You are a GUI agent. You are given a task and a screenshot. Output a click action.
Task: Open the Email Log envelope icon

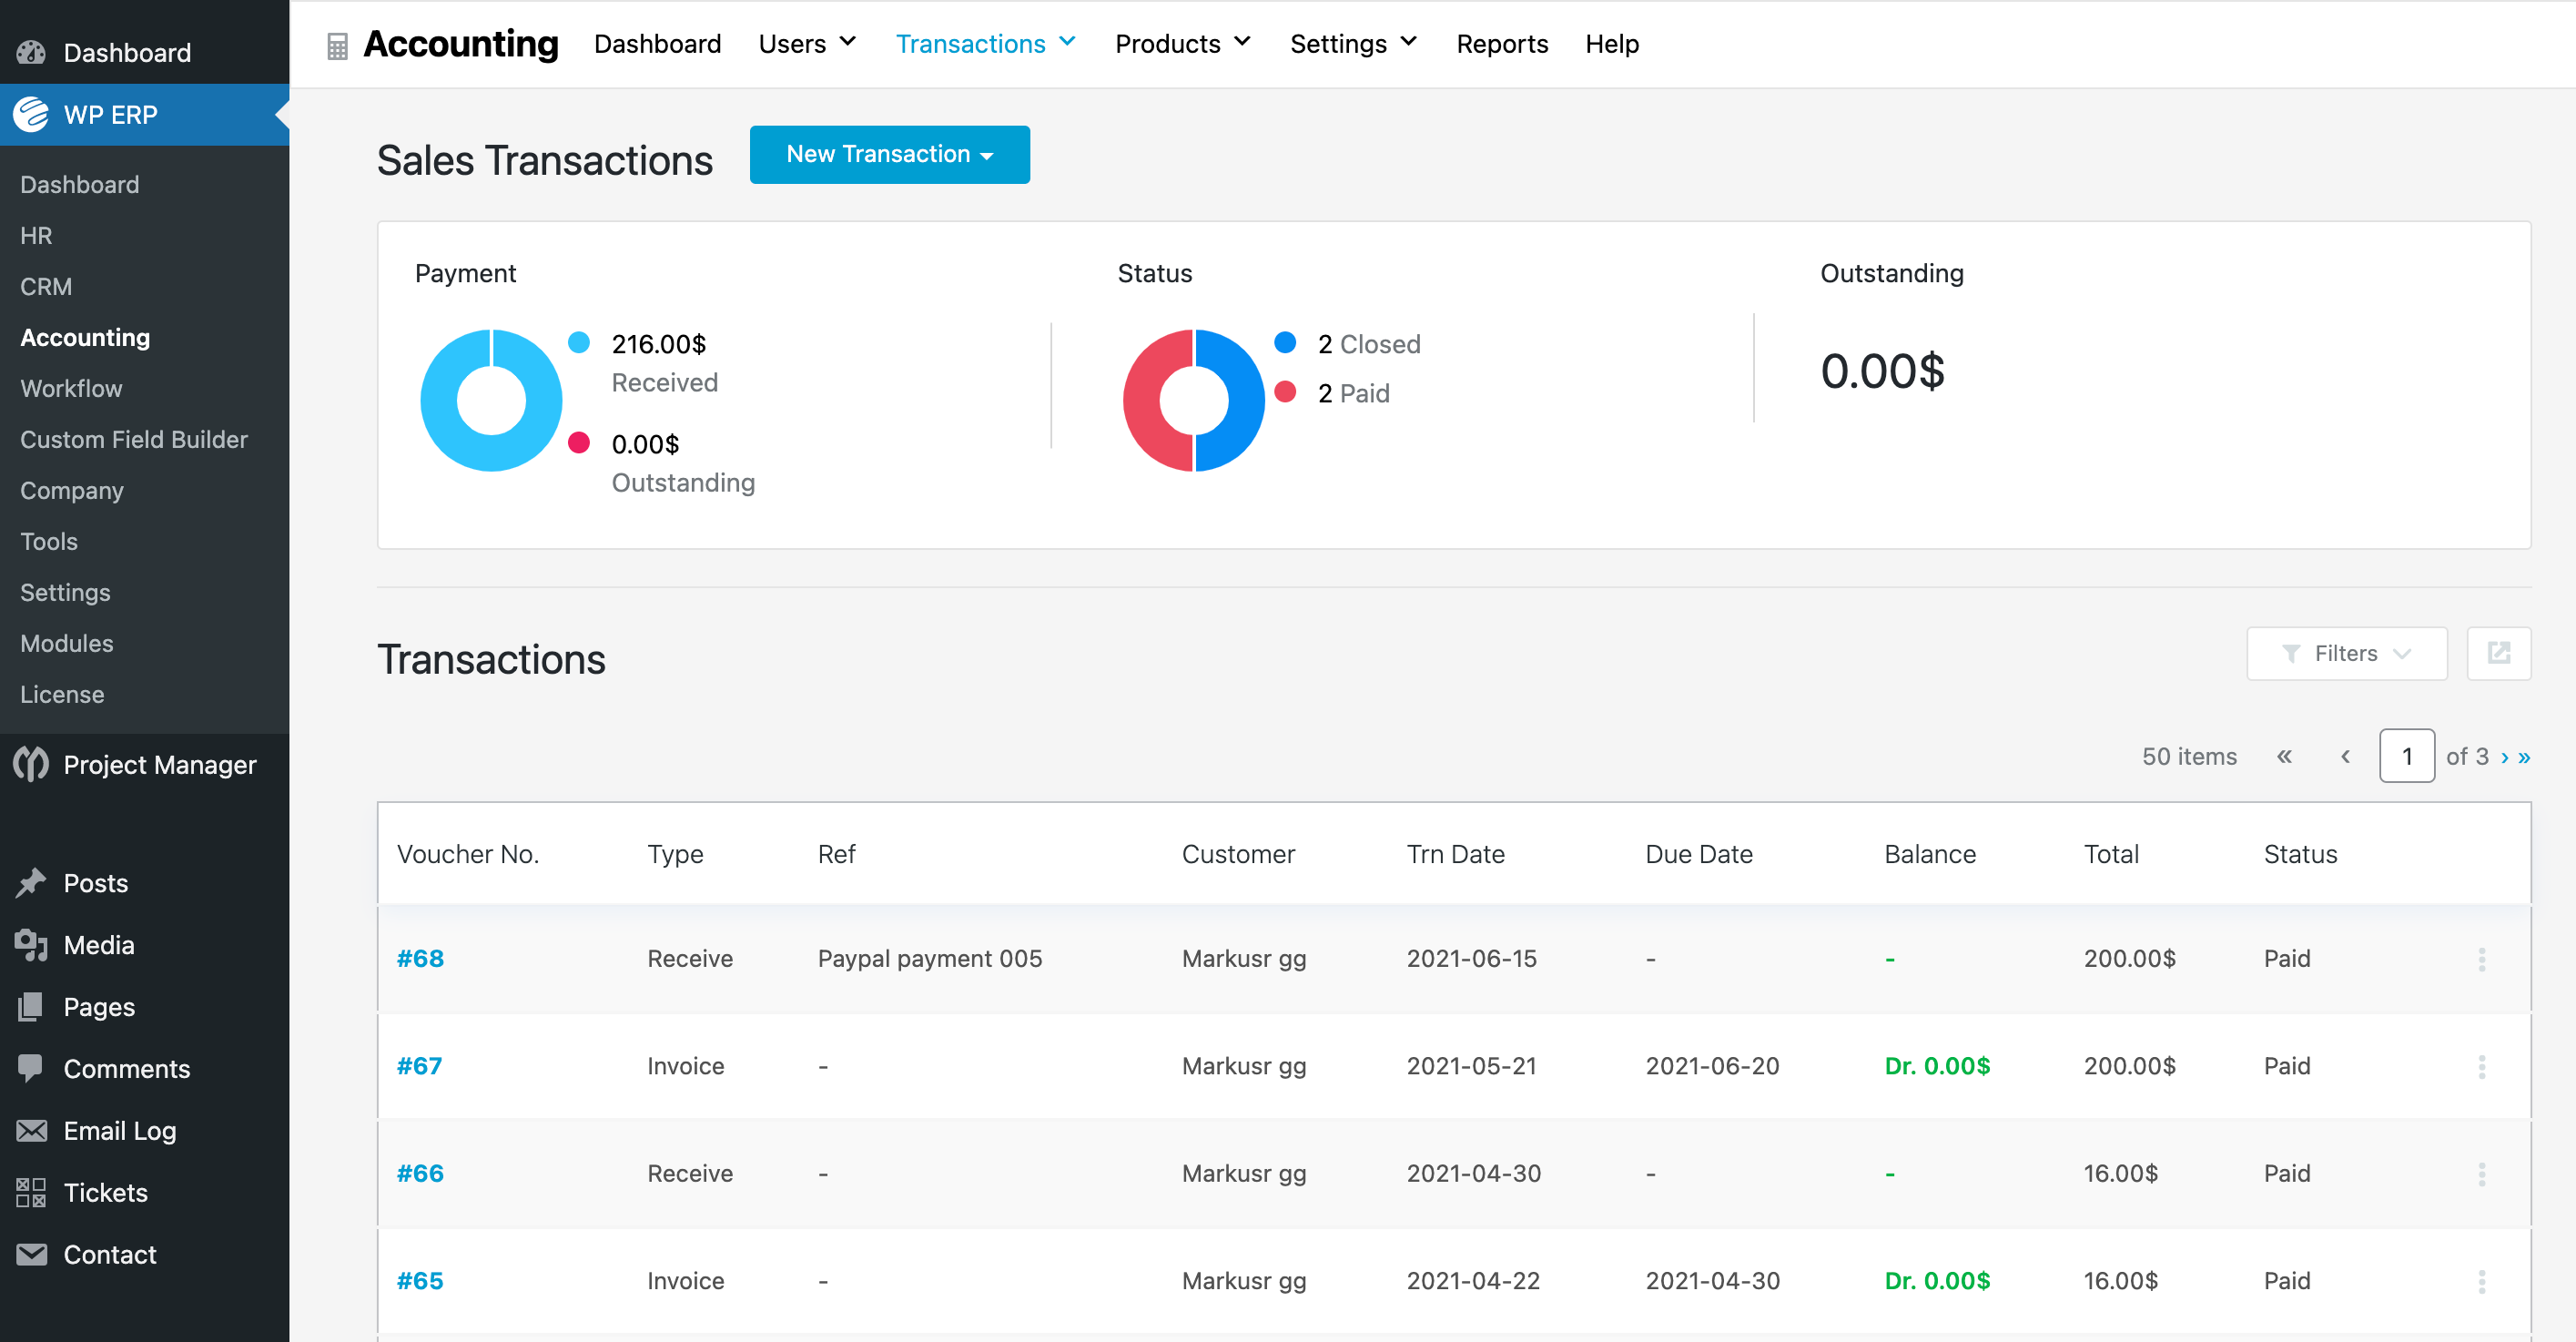click(31, 1130)
